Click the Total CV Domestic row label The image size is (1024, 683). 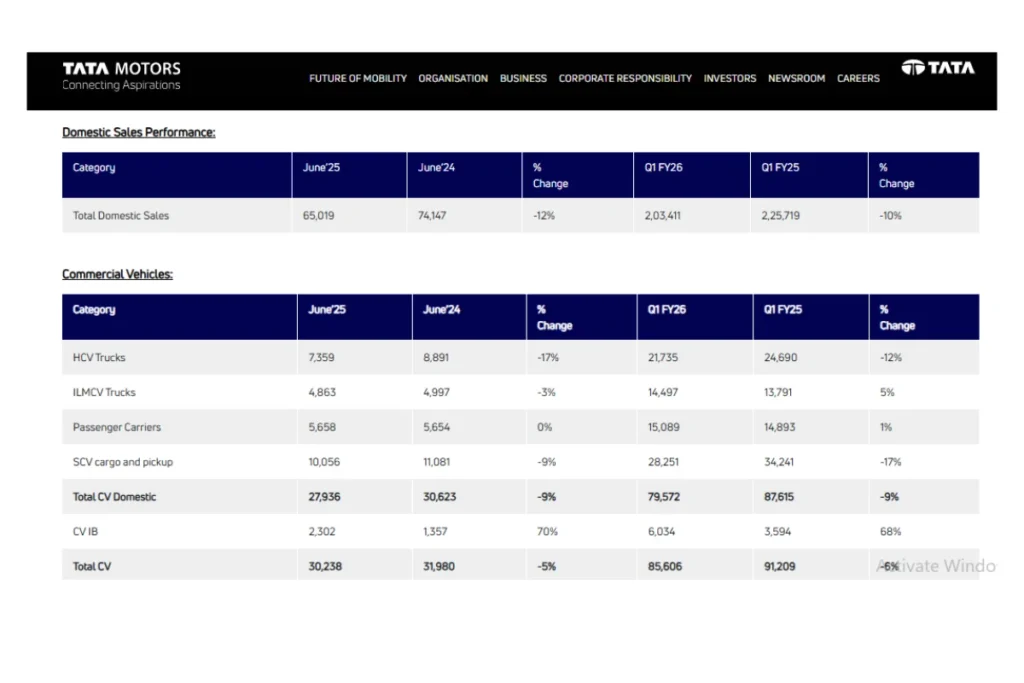[x=114, y=497]
